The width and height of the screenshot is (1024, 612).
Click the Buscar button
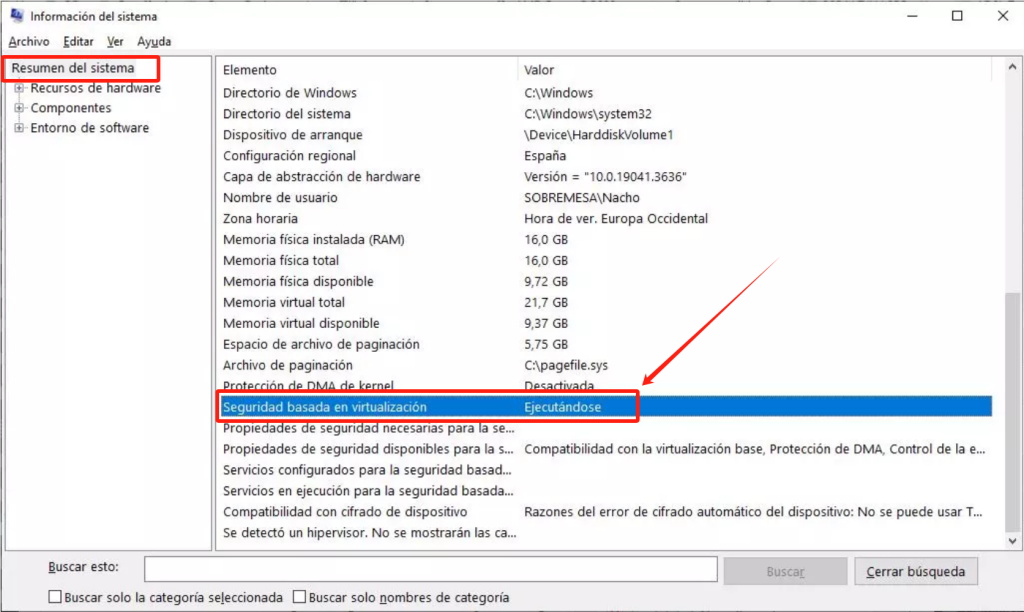point(785,571)
